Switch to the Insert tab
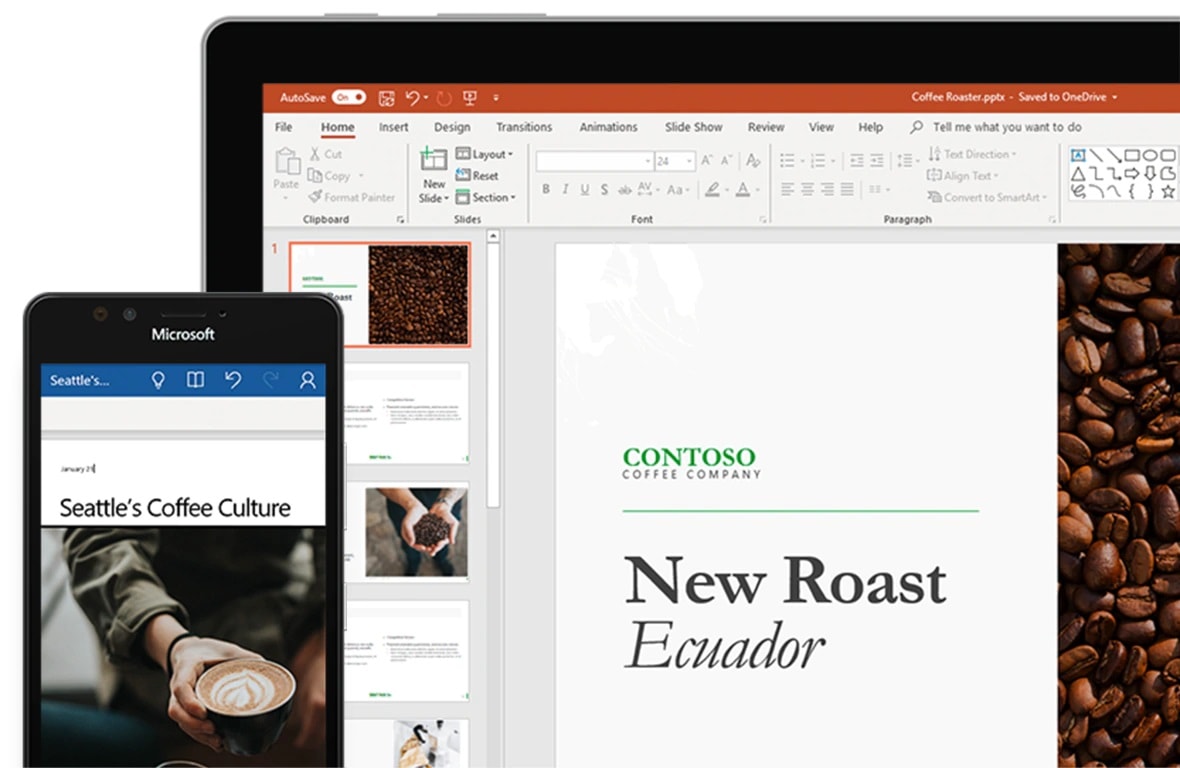Image resolution: width=1180 pixels, height=768 pixels. (x=394, y=127)
